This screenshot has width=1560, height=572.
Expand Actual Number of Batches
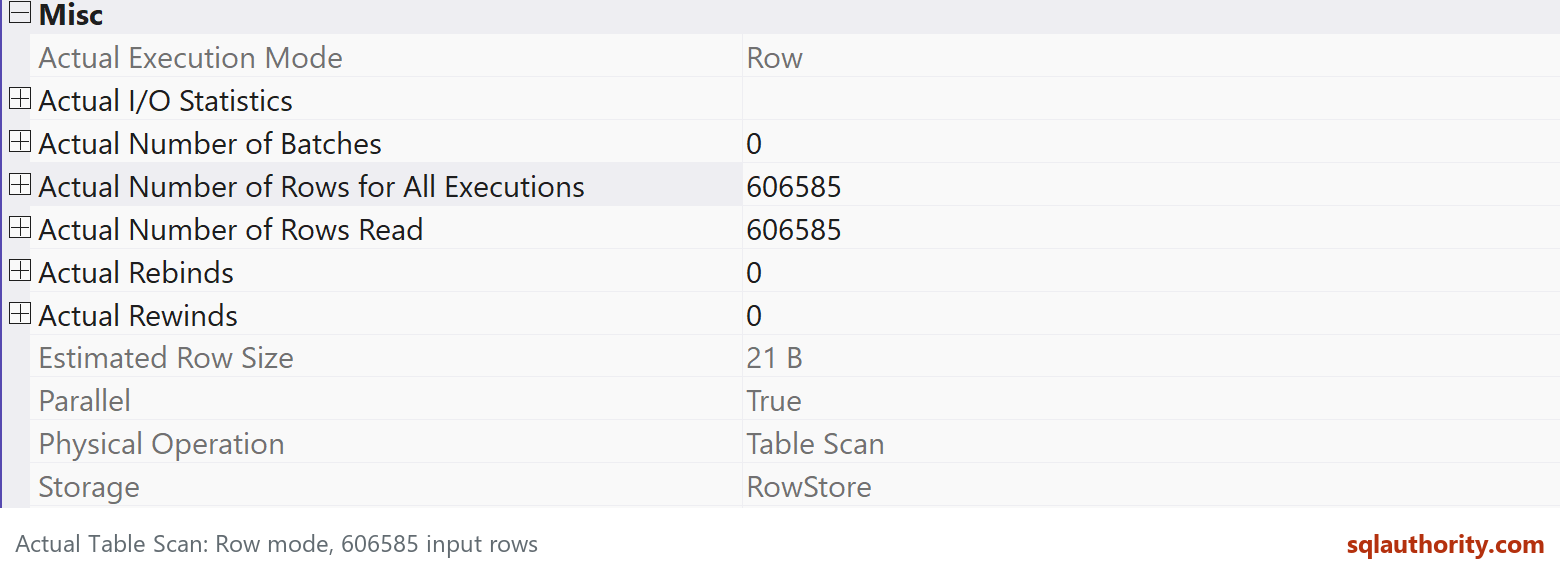pyautogui.click(x=20, y=142)
